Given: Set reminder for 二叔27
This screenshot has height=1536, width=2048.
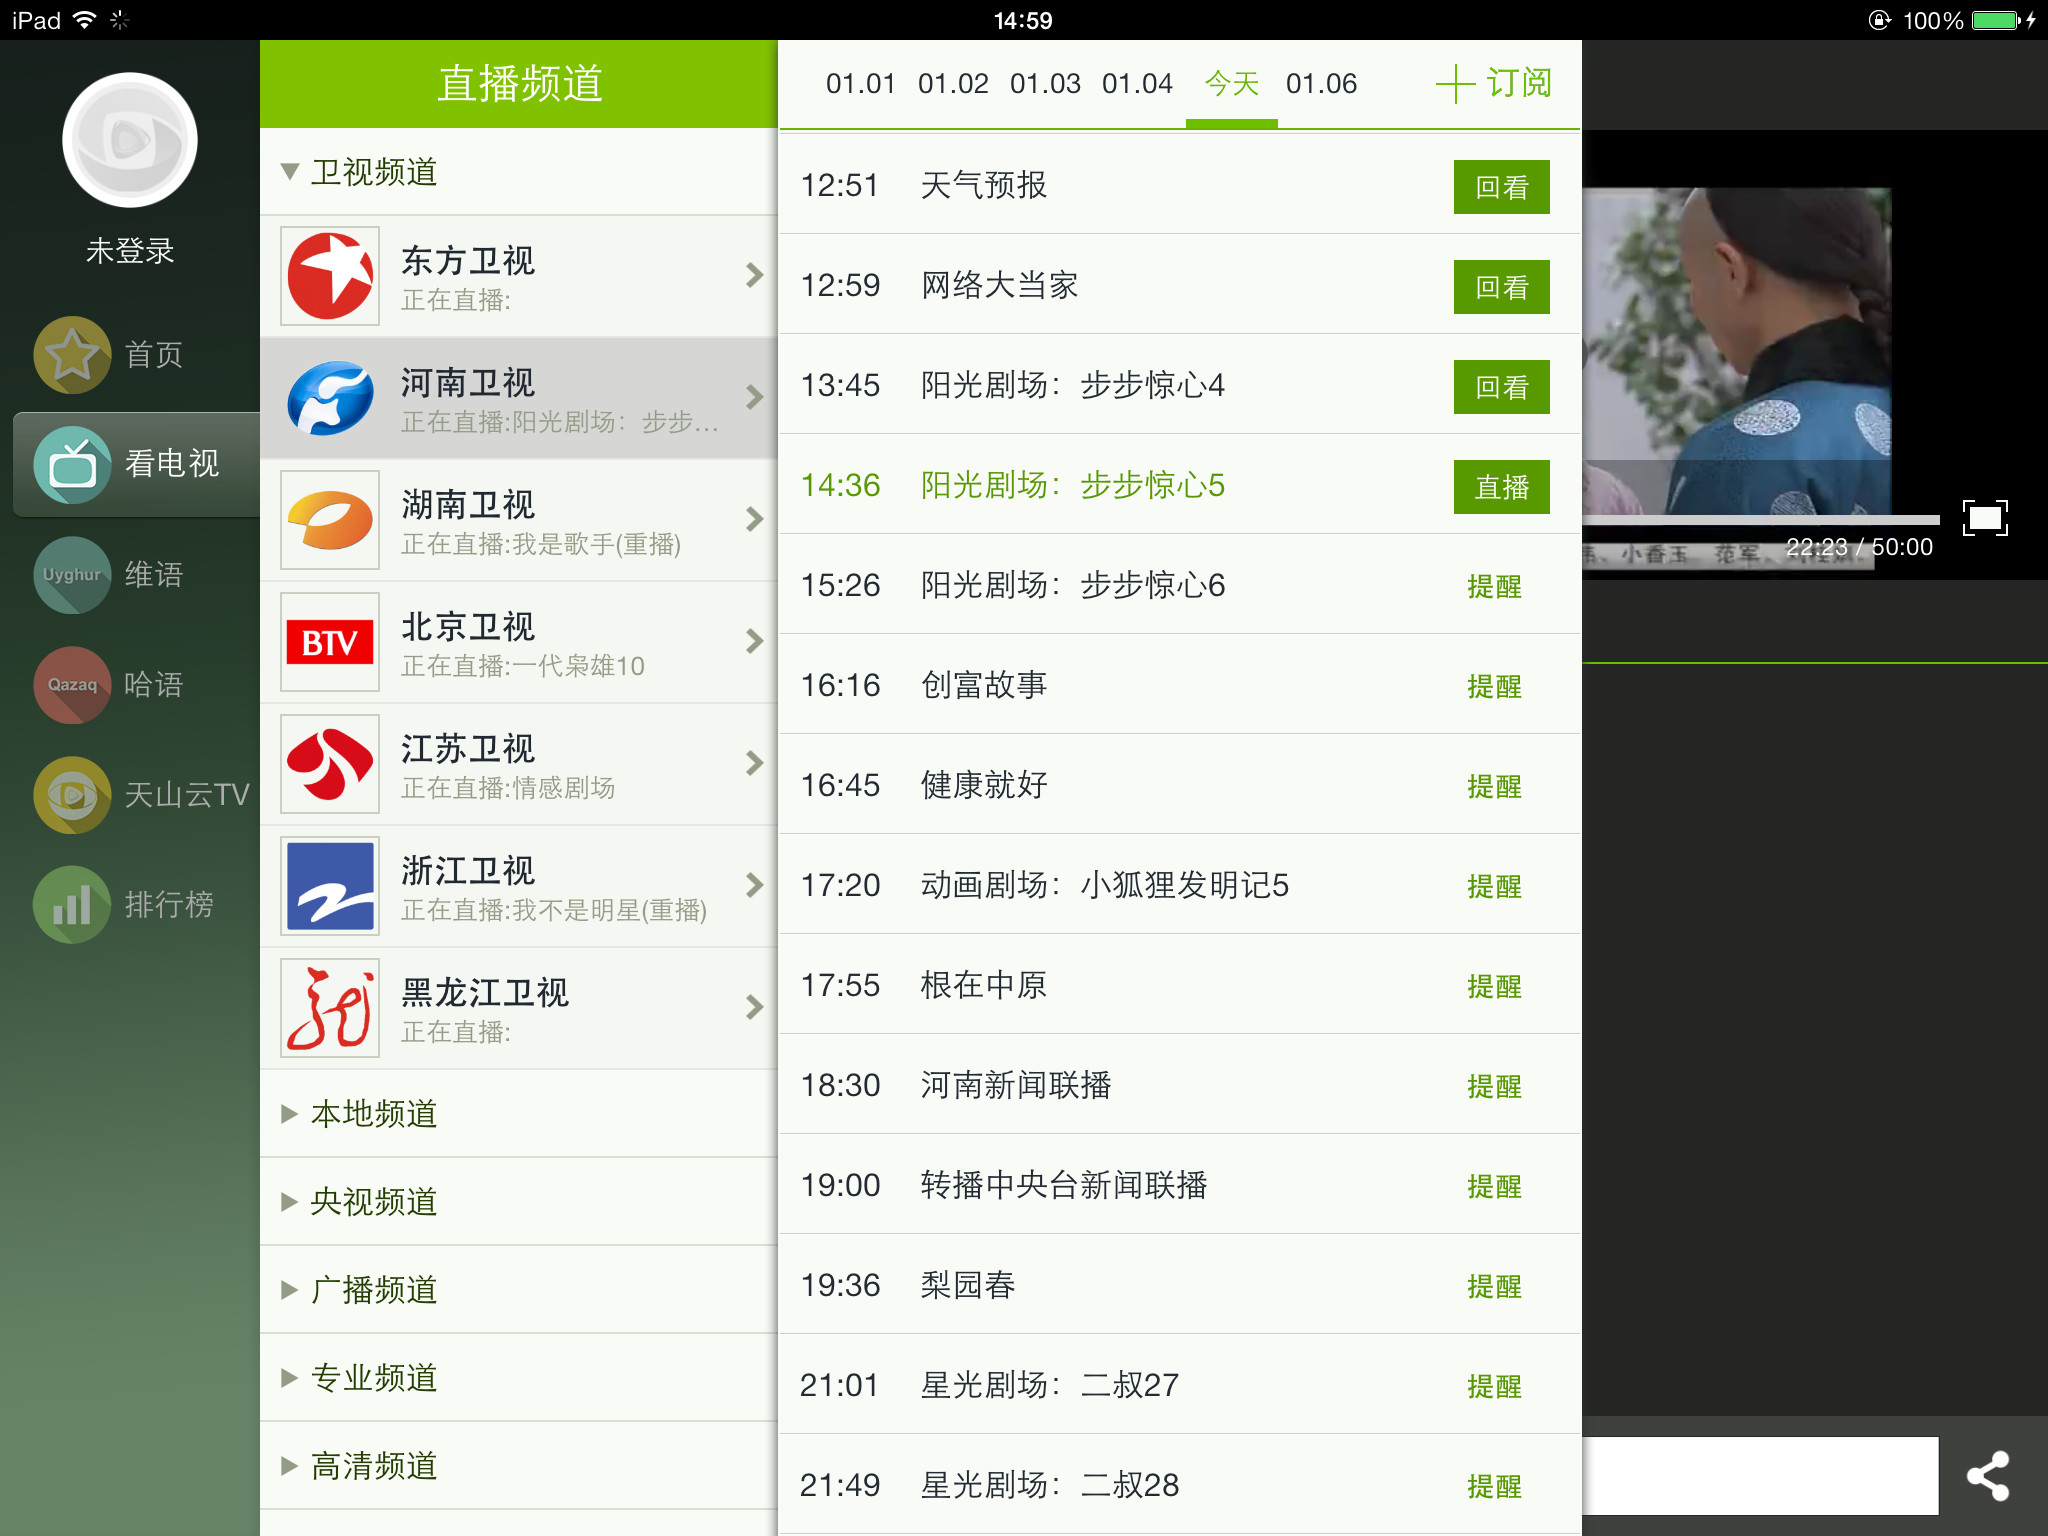Looking at the screenshot, I should [x=1495, y=1387].
